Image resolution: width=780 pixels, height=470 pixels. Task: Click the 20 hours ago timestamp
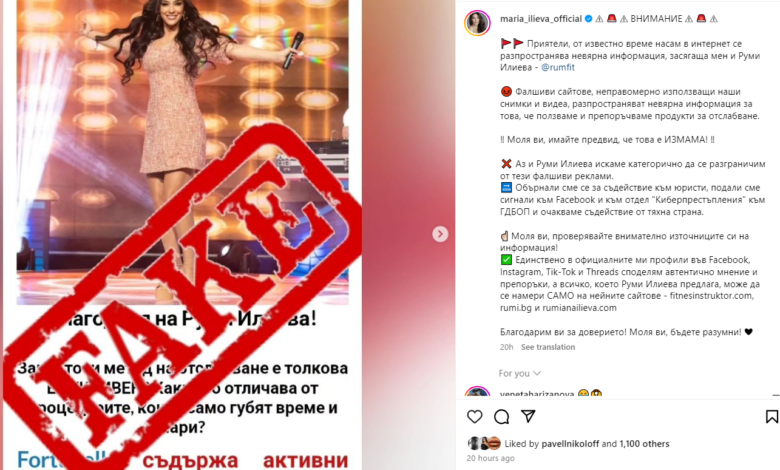(490, 458)
